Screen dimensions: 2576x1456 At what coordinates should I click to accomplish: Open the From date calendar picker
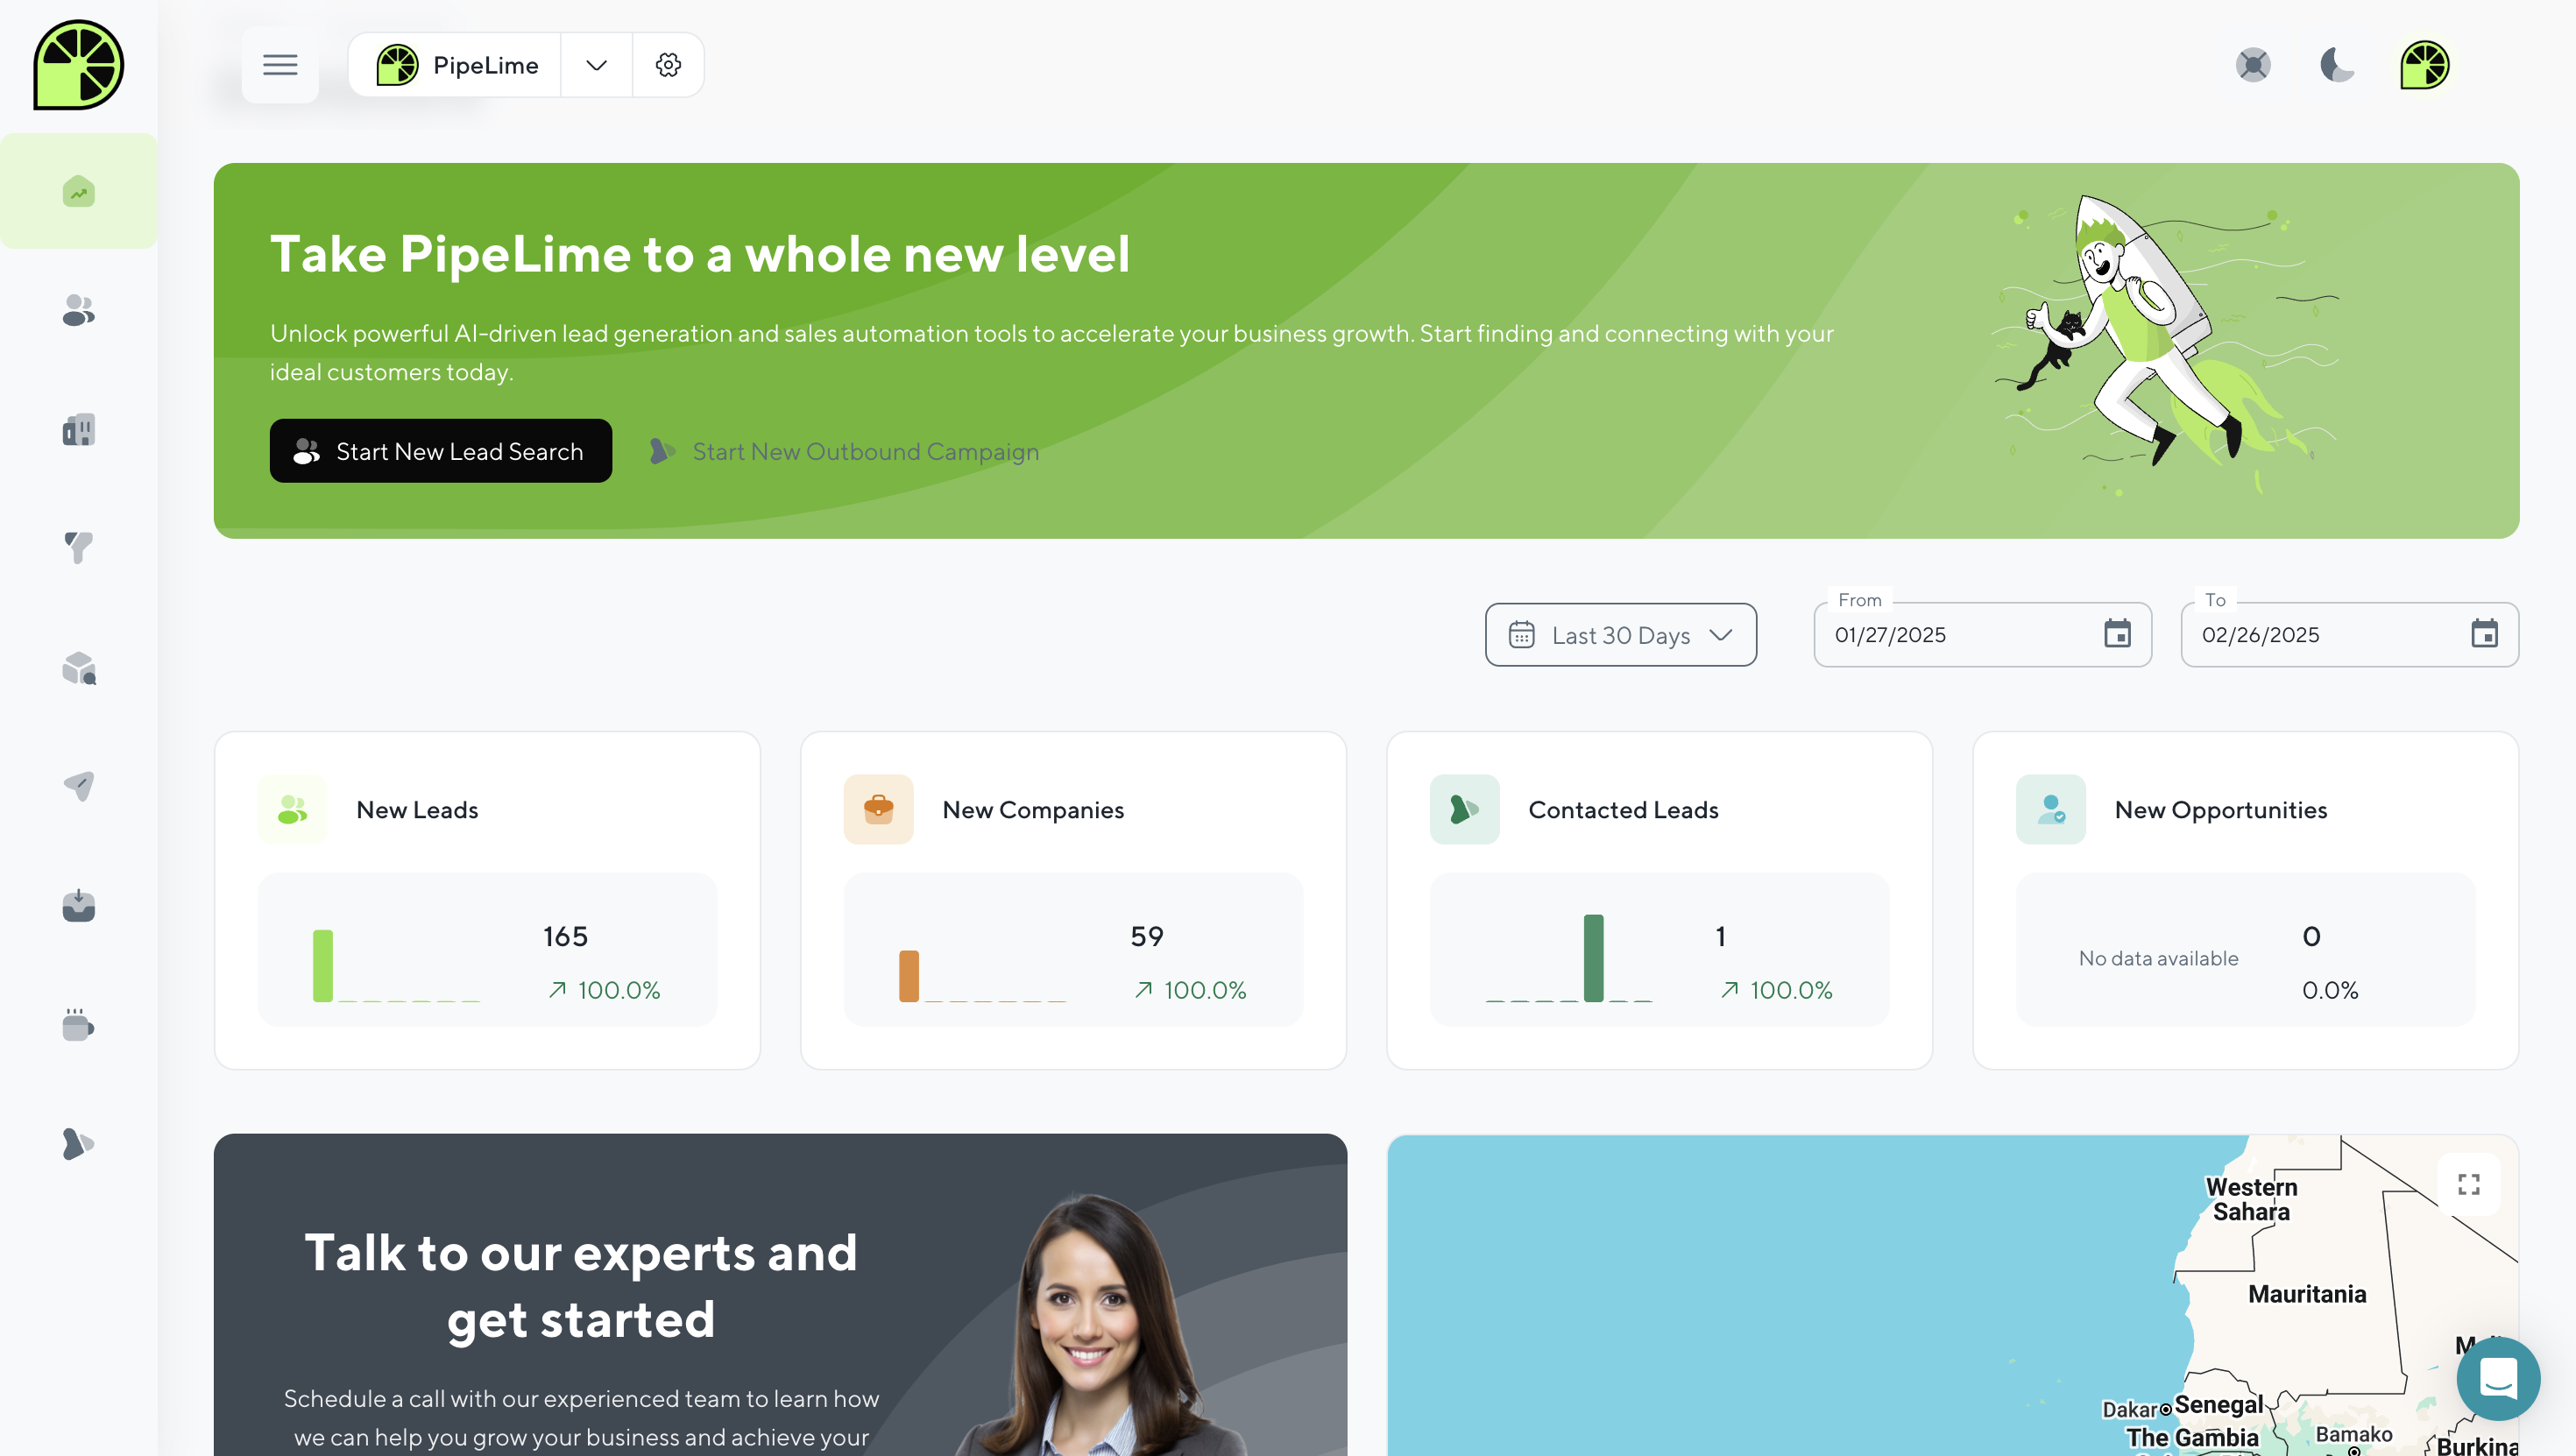click(x=2116, y=633)
